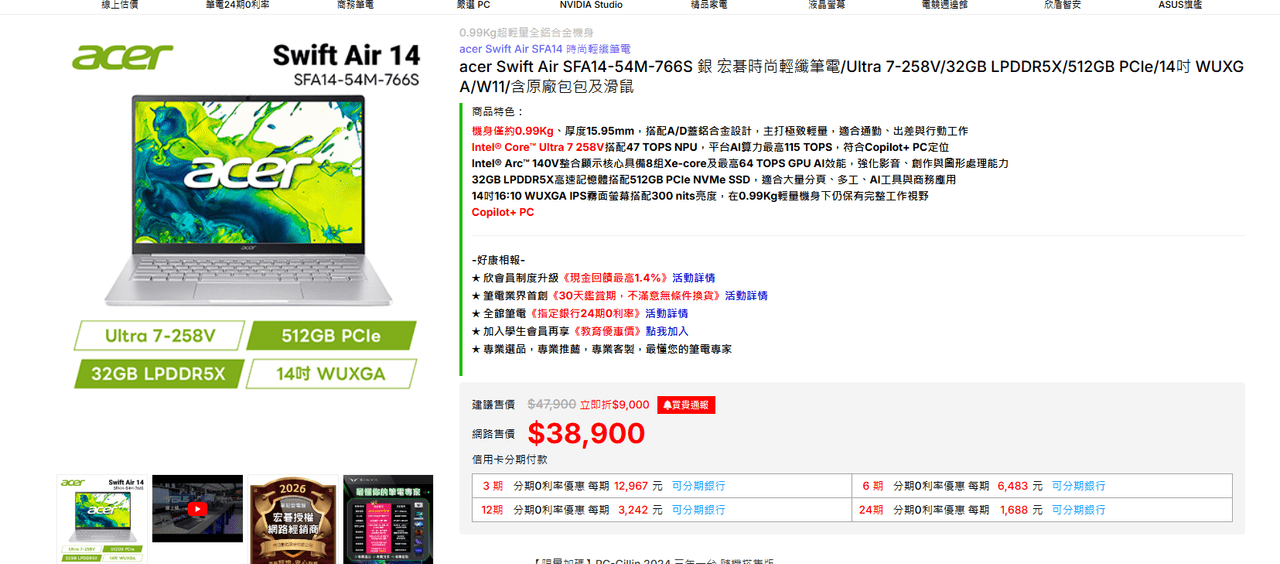Click the 信用卡分期付款 heading
The image size is (1280, 564).
(510, 460)
